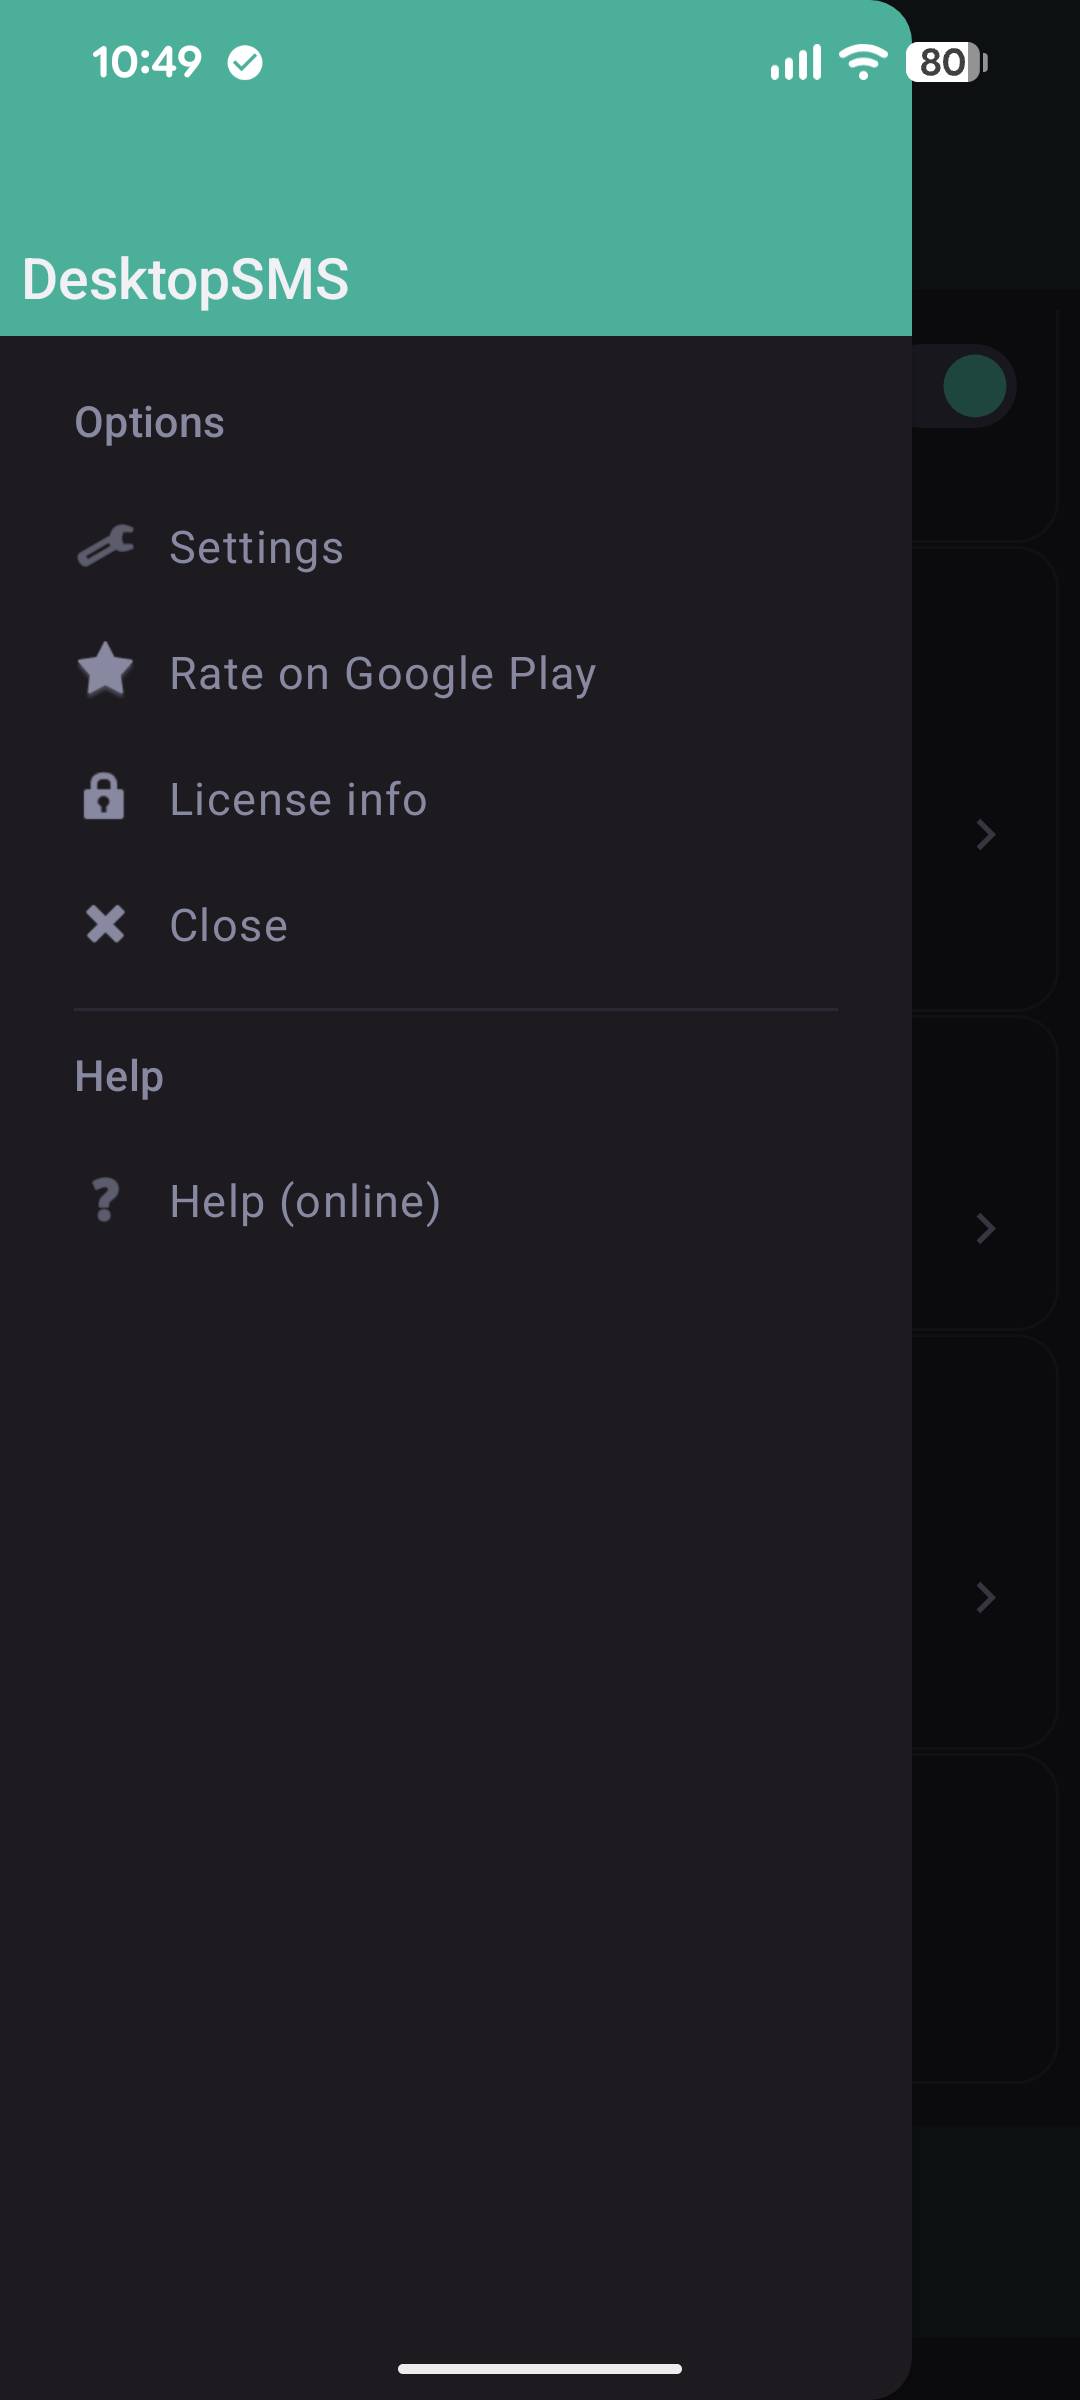Expand the first chevron arrow on right edge

click(986, 834)
